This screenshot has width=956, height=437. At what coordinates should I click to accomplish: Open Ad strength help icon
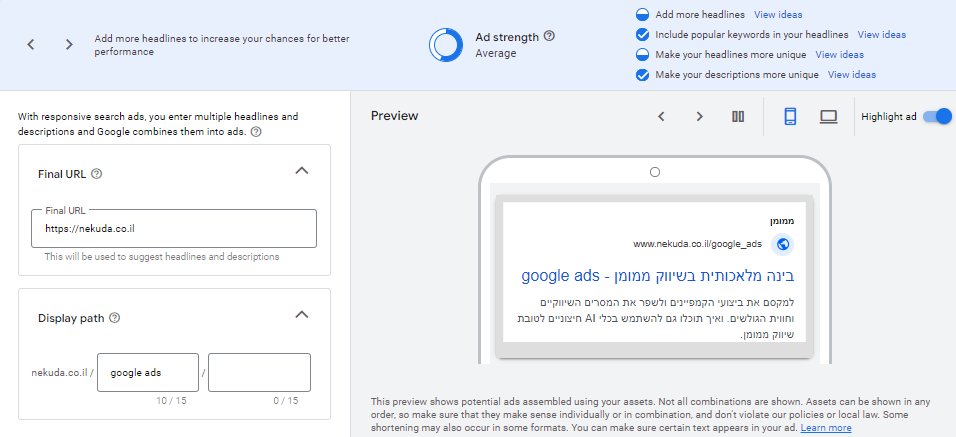tap(549, 37)
